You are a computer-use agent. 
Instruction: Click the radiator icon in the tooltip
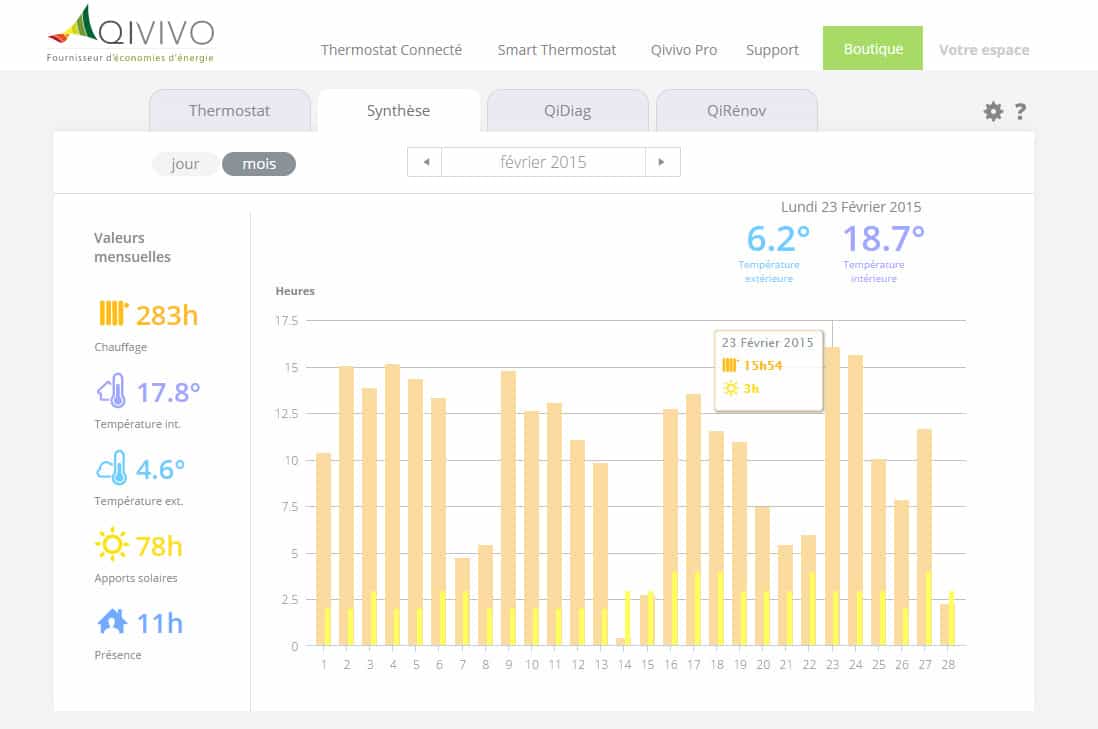click(730, 365)
